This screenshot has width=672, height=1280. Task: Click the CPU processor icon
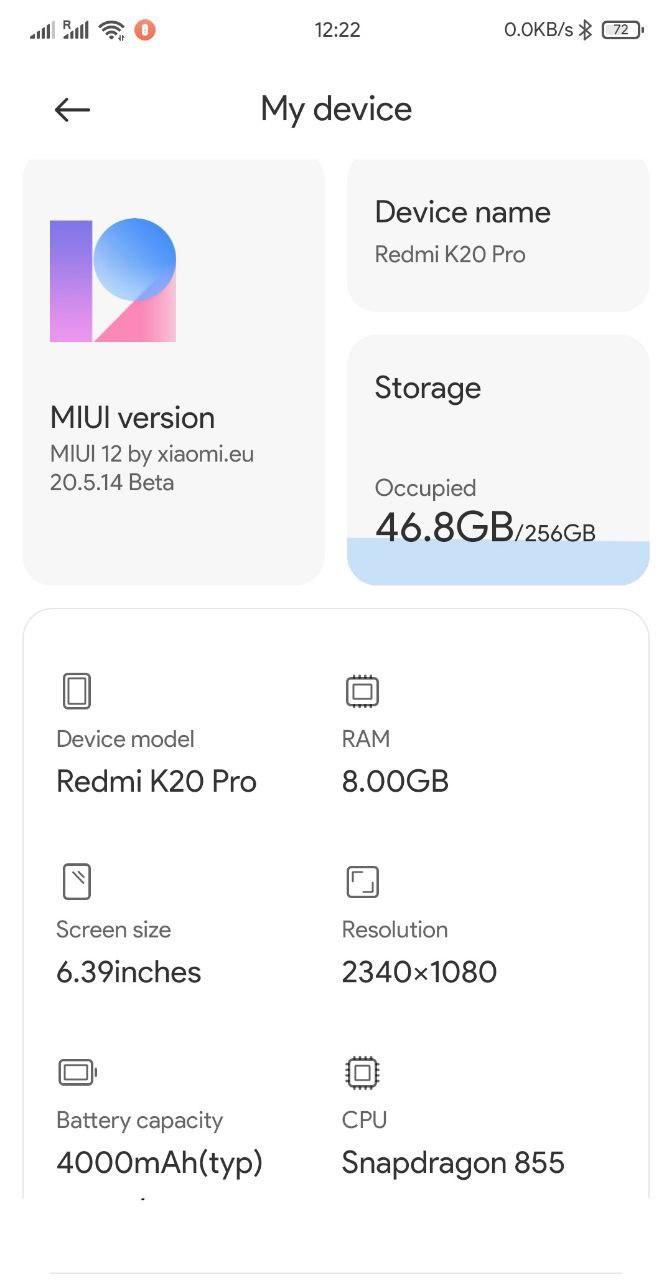362,1073
